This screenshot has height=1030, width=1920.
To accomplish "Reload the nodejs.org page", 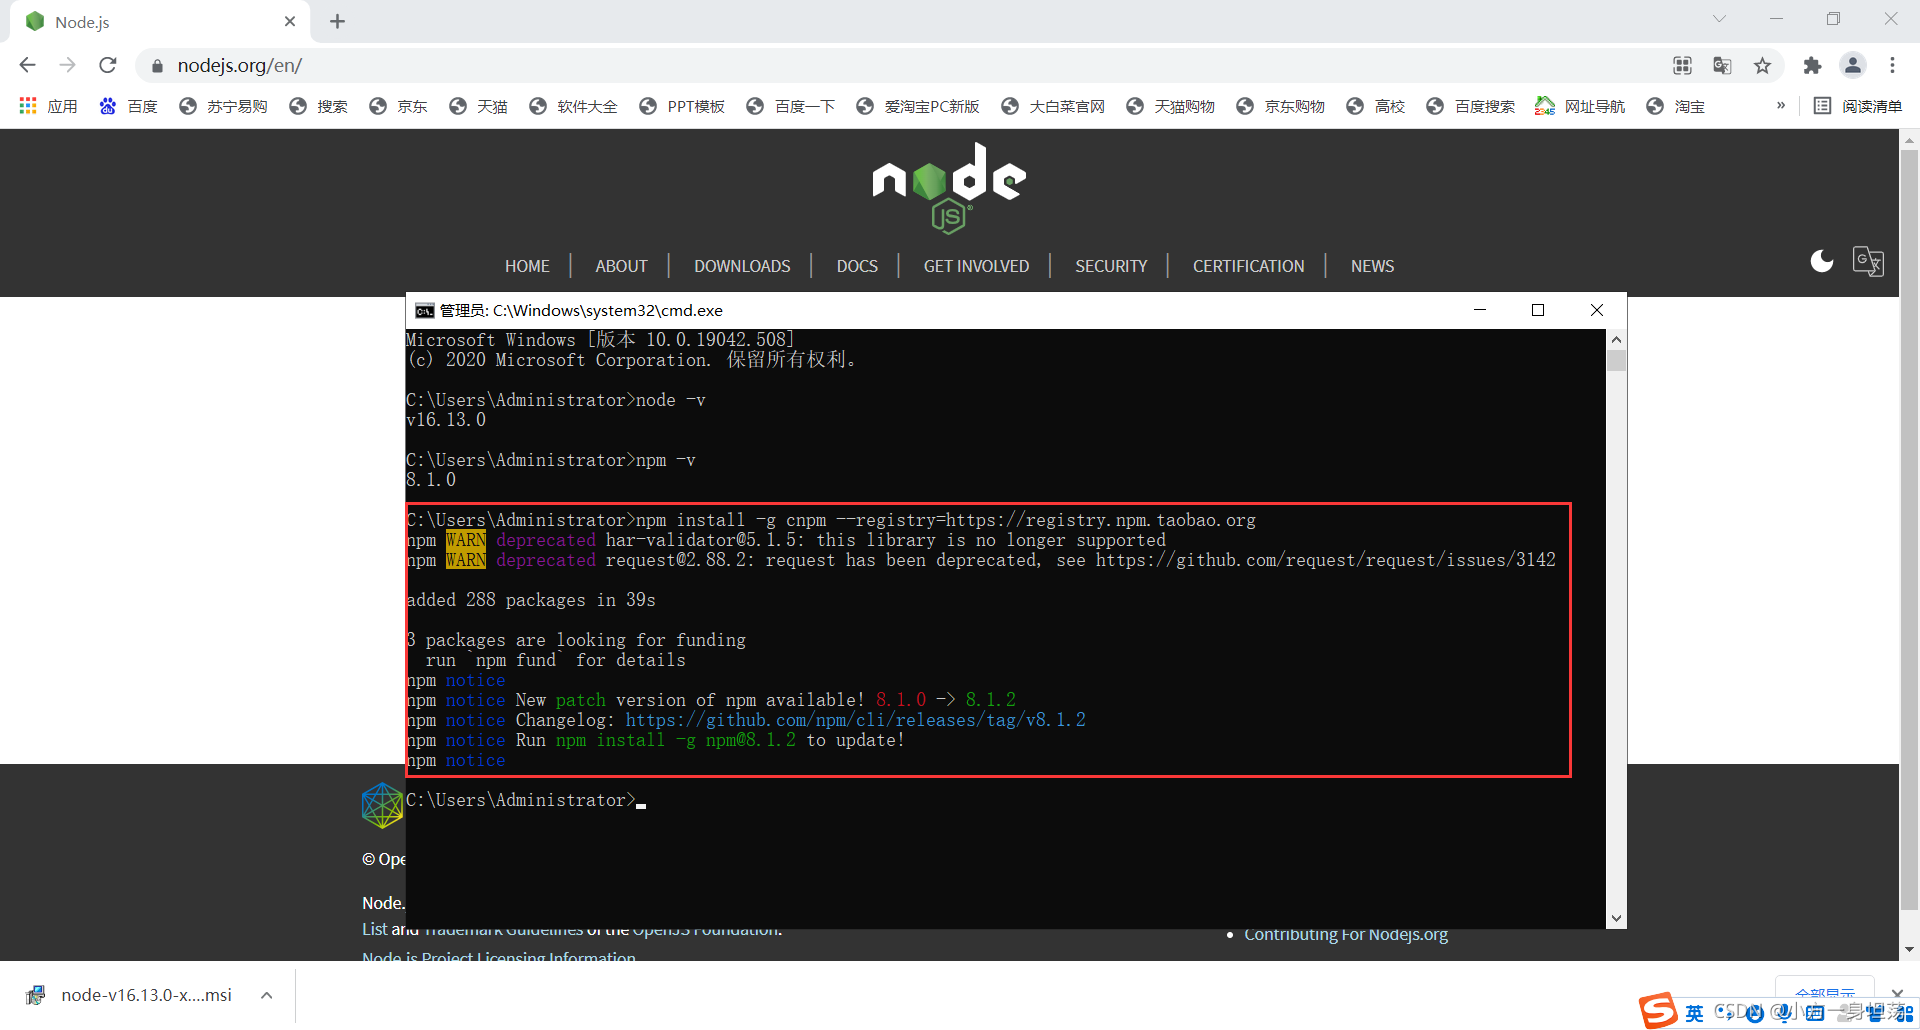I will 108,65.
